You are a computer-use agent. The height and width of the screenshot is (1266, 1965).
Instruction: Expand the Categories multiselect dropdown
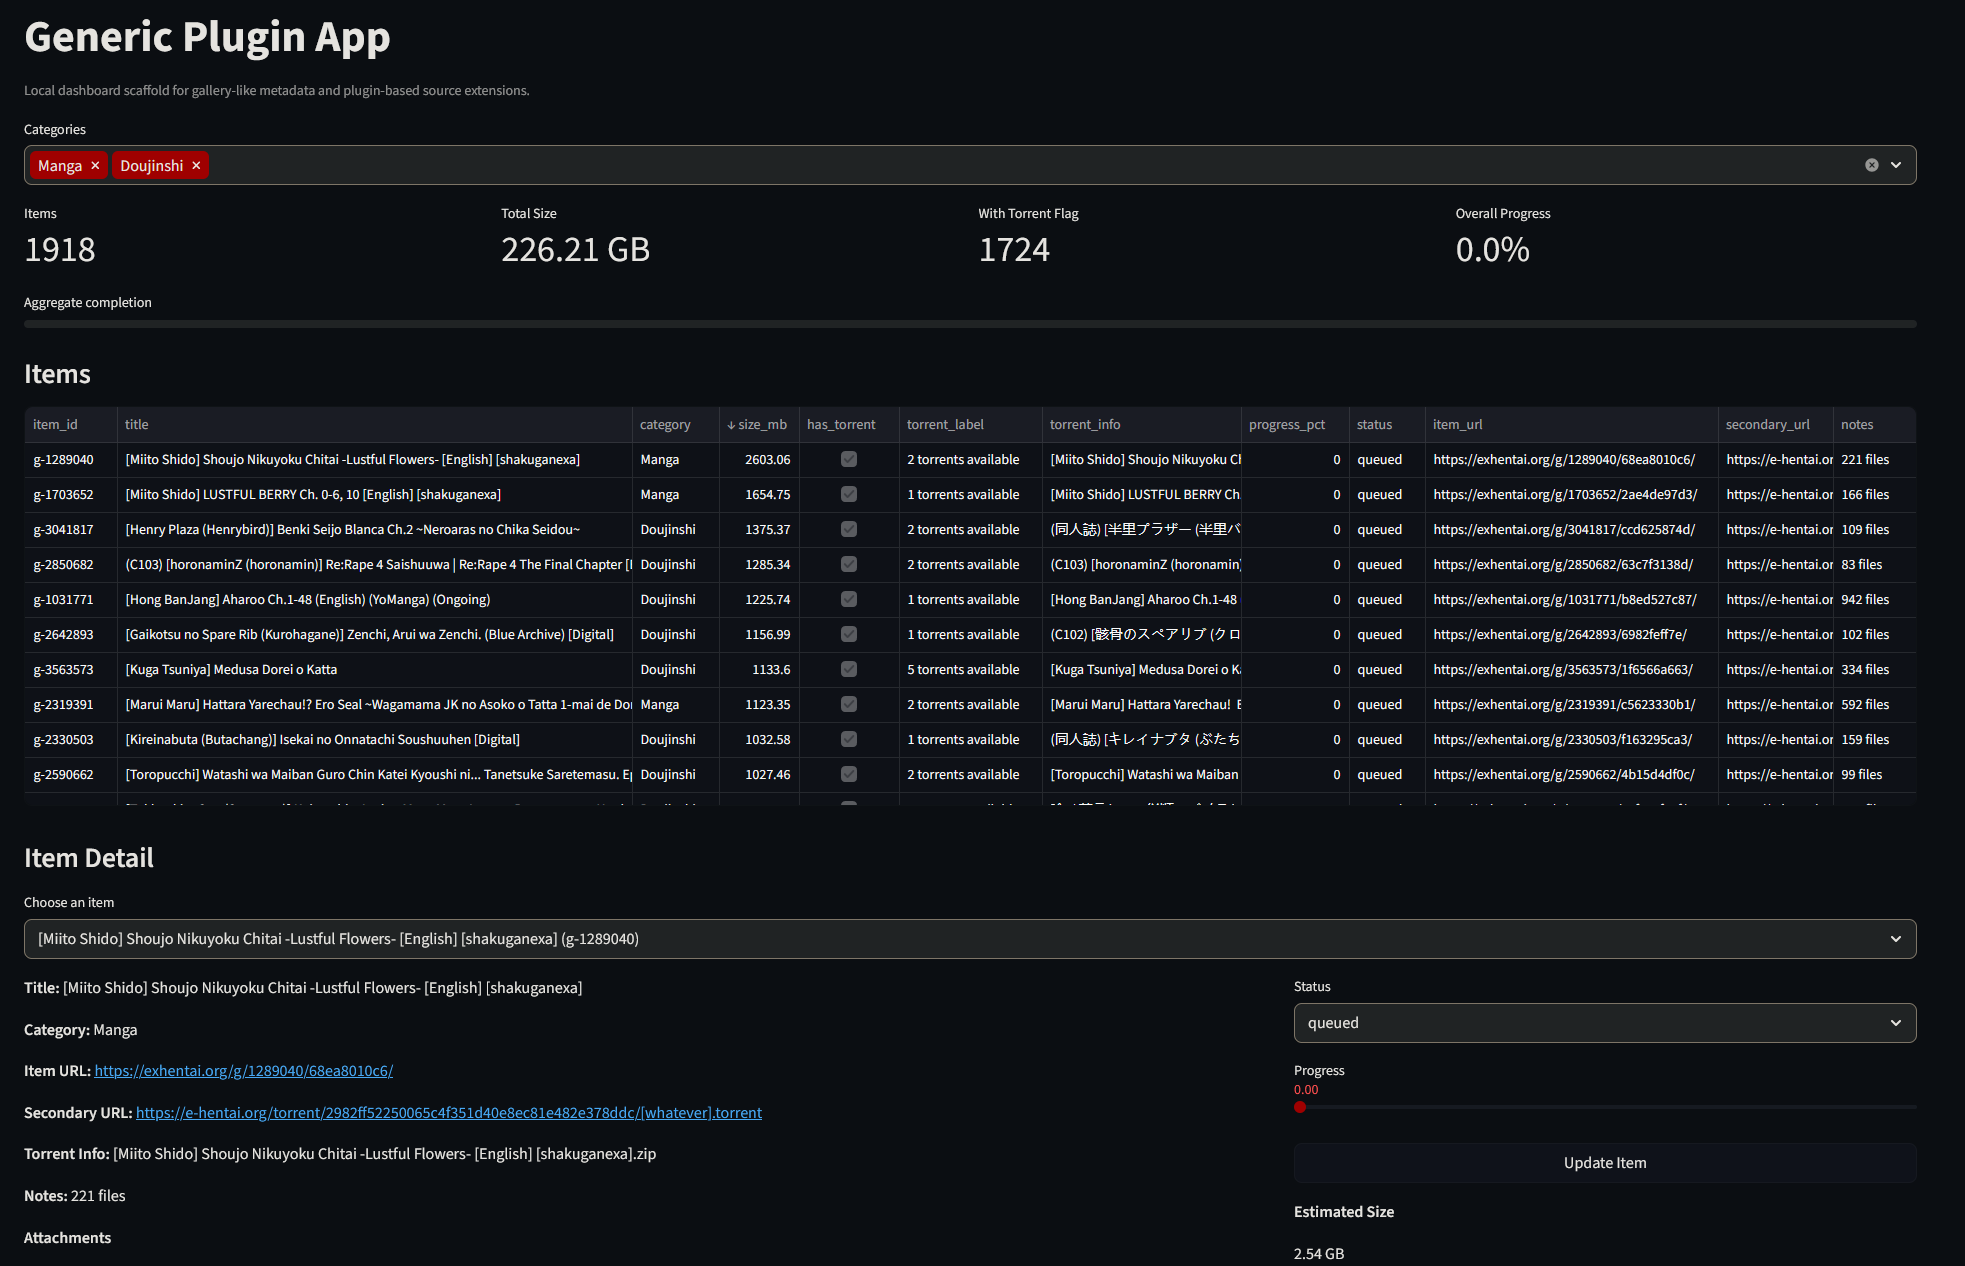point(1896,165)
